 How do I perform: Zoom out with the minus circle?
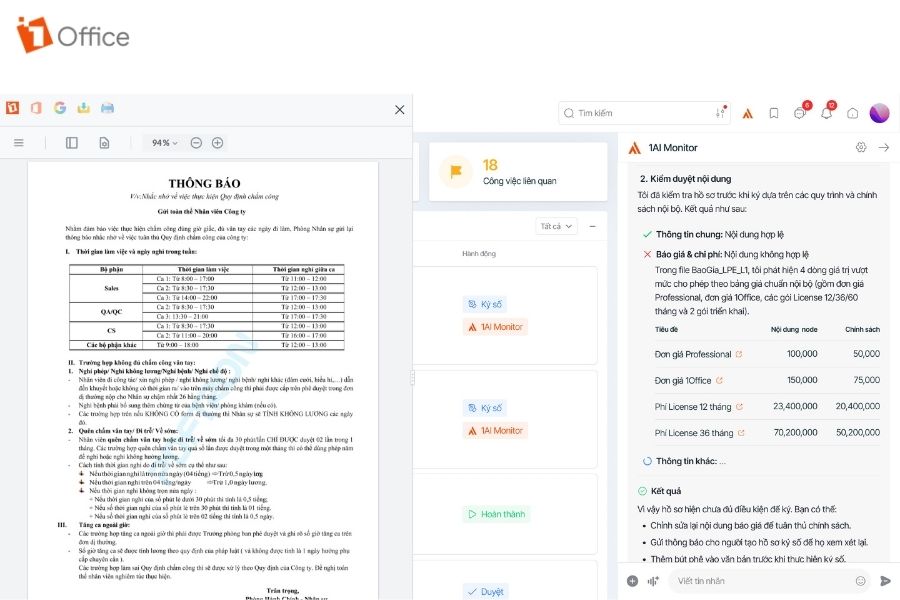(x=196, y=142)
